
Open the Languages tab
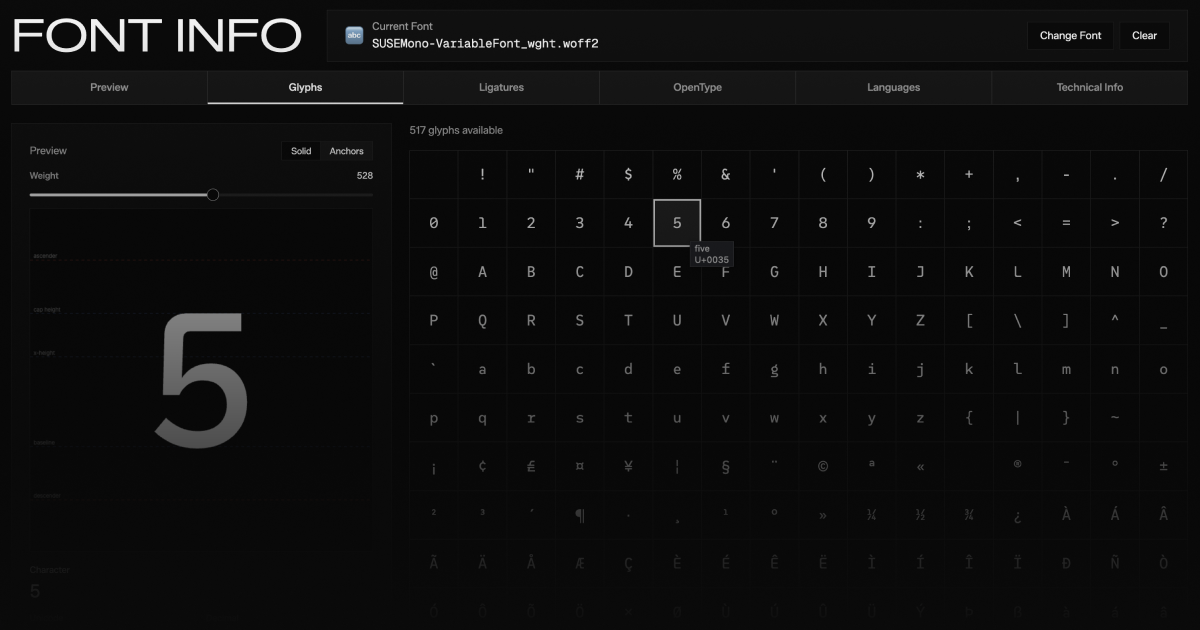893,87
